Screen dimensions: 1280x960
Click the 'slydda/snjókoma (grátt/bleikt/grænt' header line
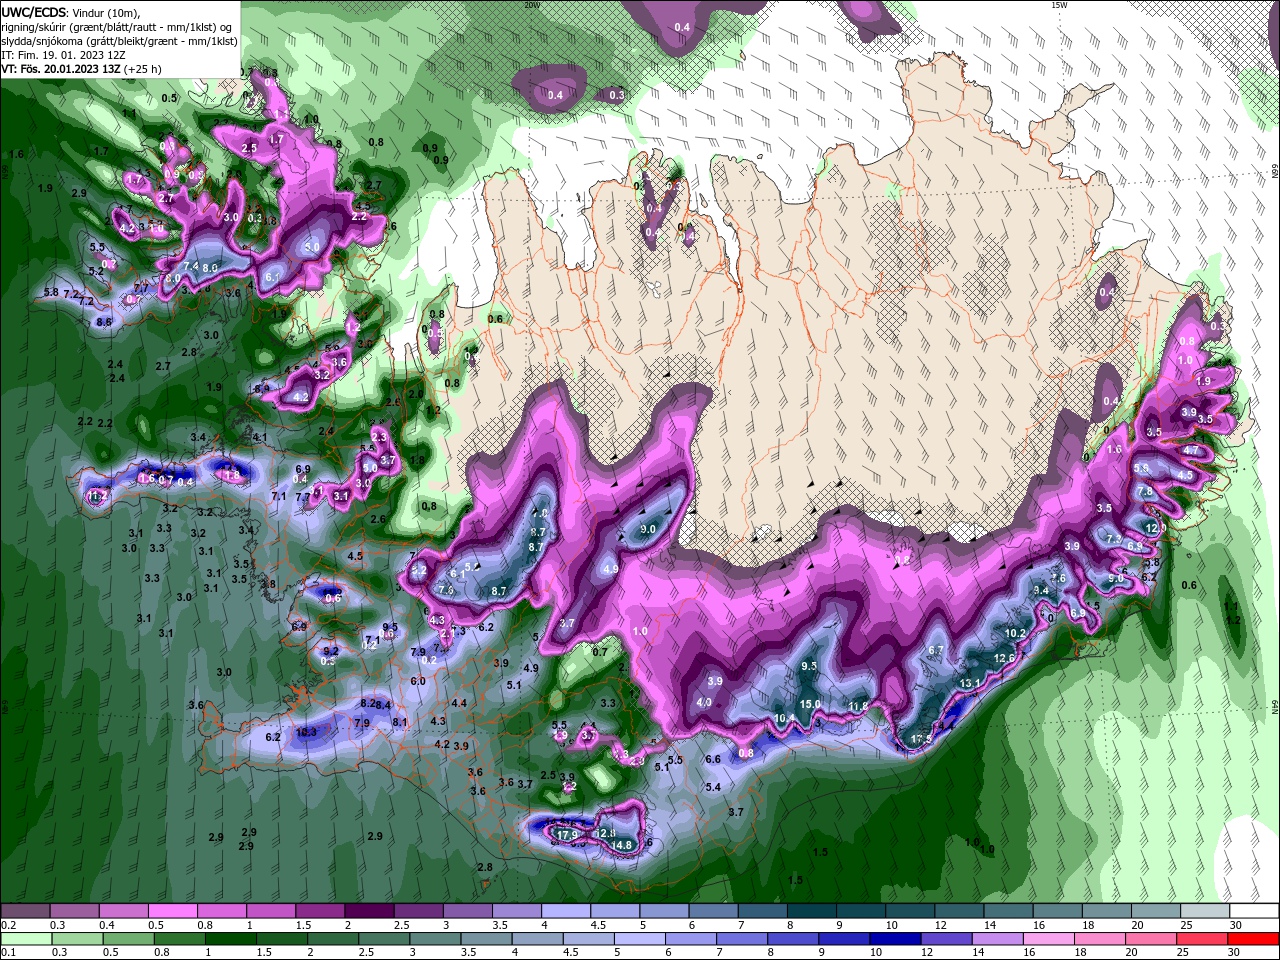[x=120, y=41]
